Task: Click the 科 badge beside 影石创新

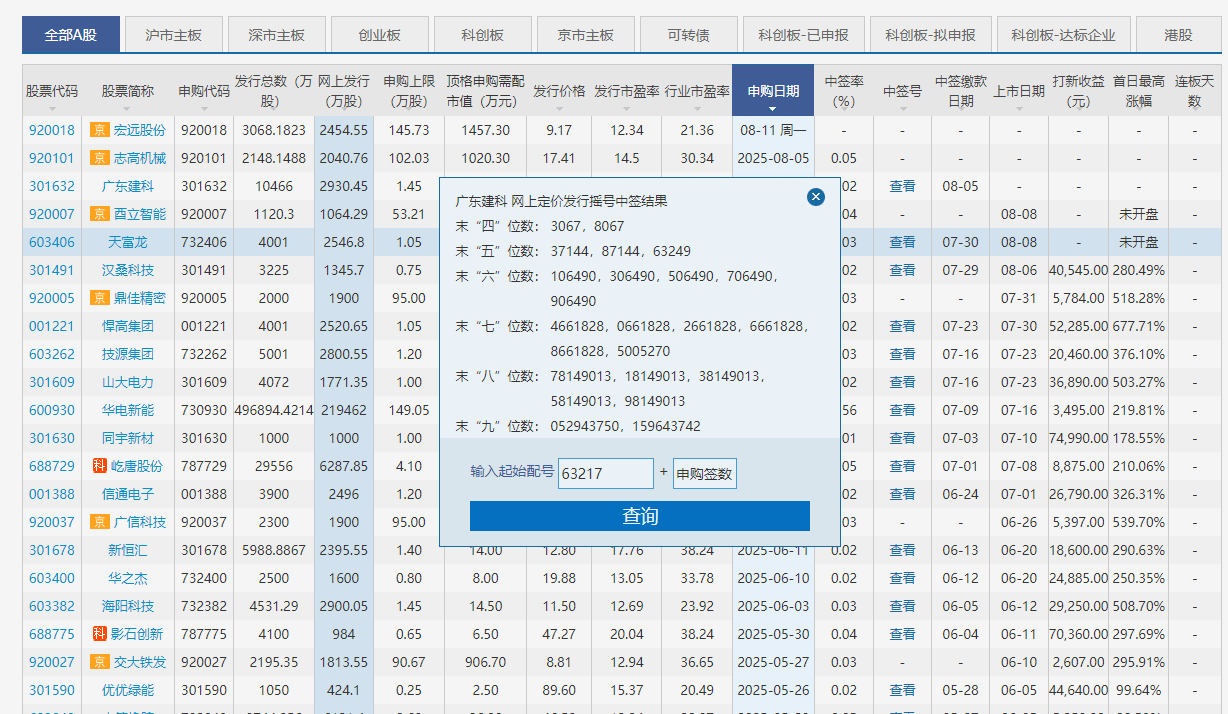Action: [98, 634]
